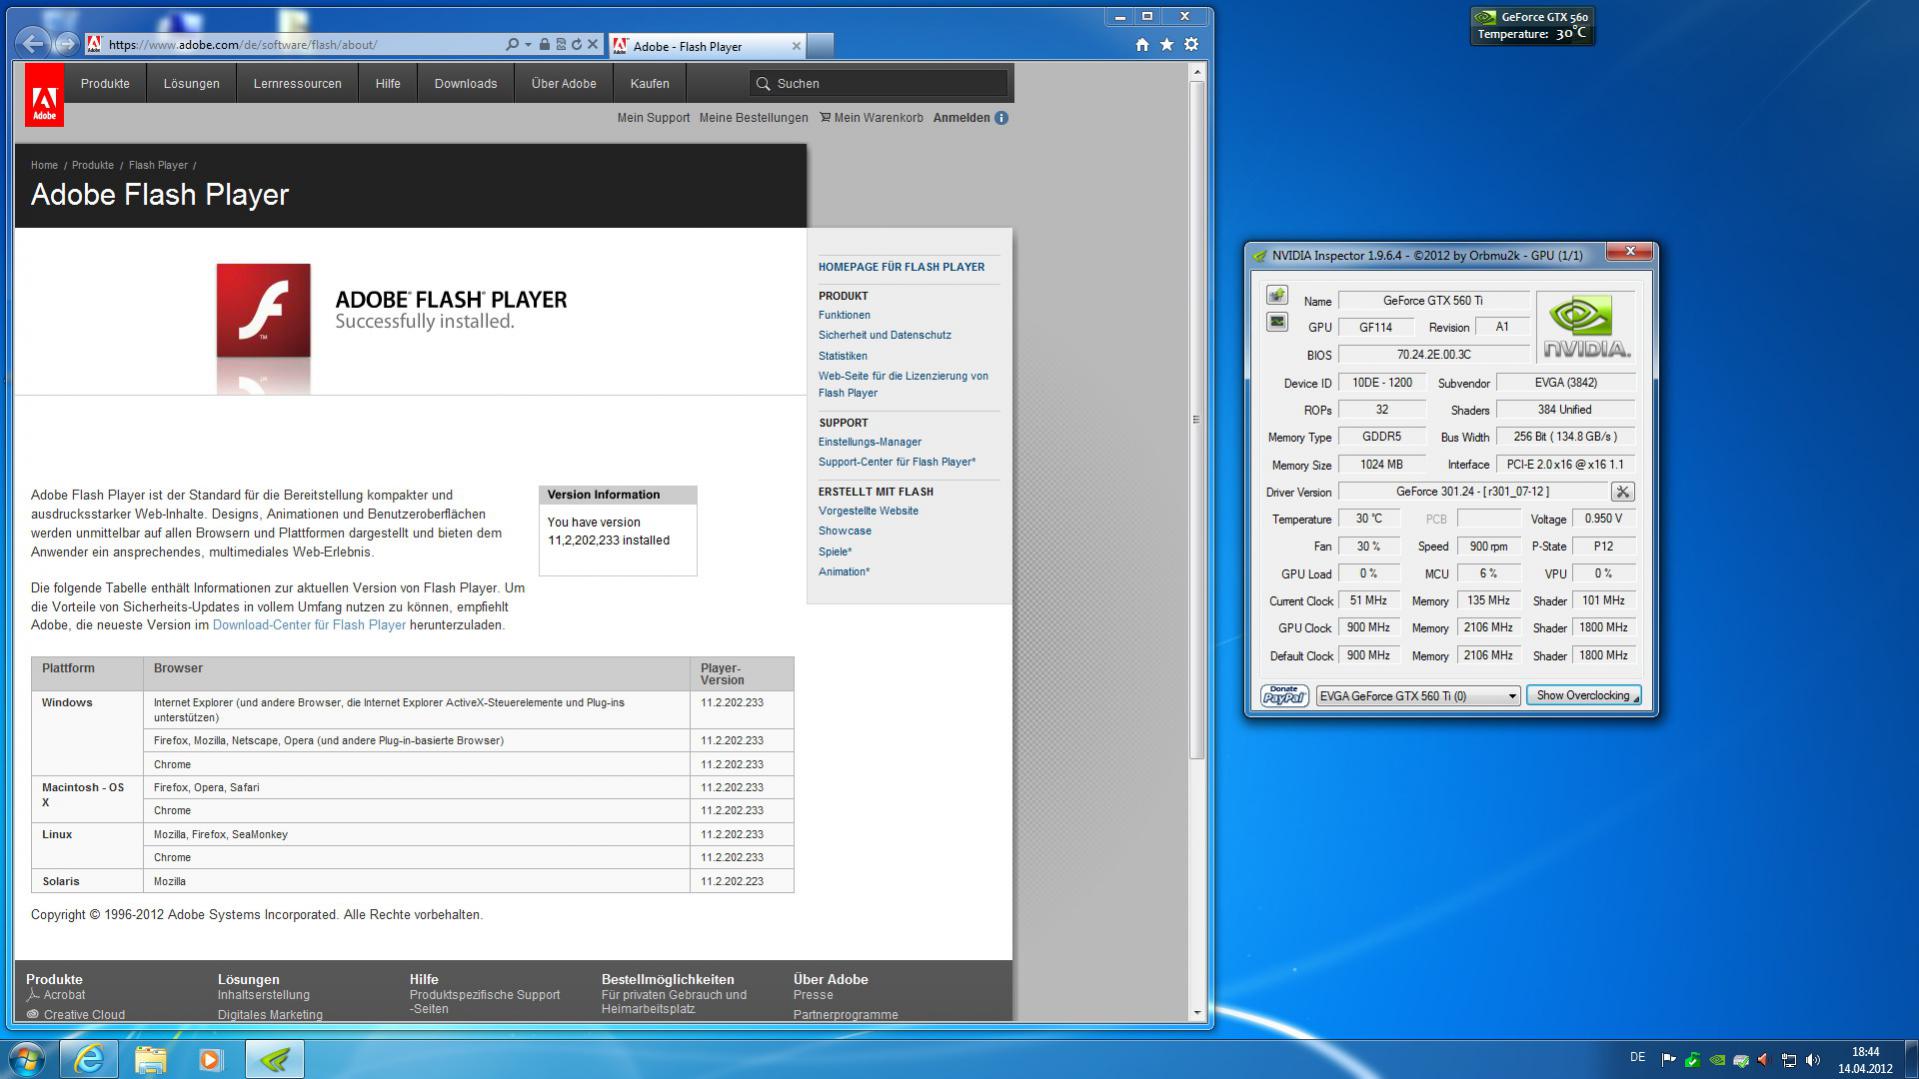
Task: Open the Funktionen sidebar link
Action: click(x=844, y=315)
